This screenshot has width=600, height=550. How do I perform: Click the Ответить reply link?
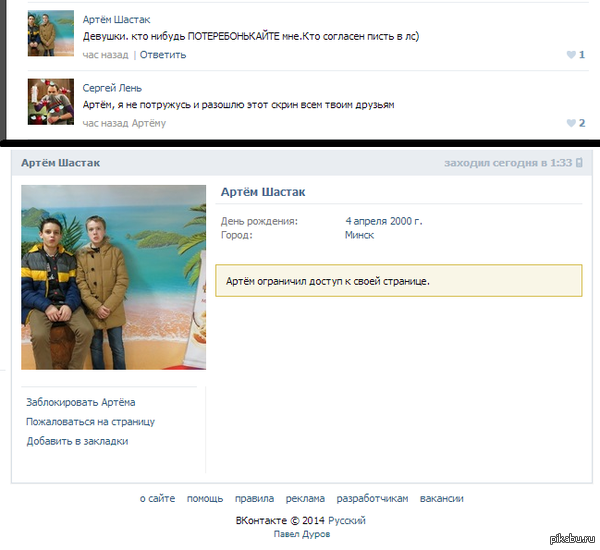pyautogui.click(x=162, y=55)
